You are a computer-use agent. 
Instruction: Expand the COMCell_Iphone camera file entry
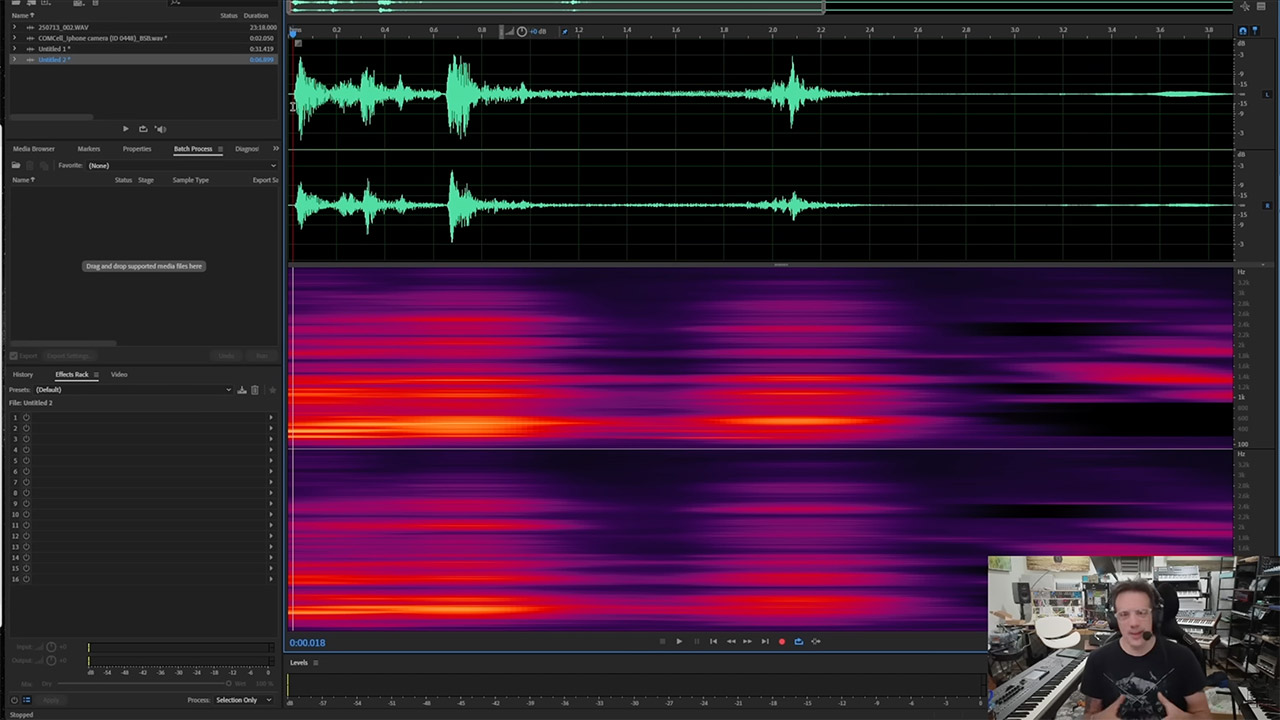point(14,38)
